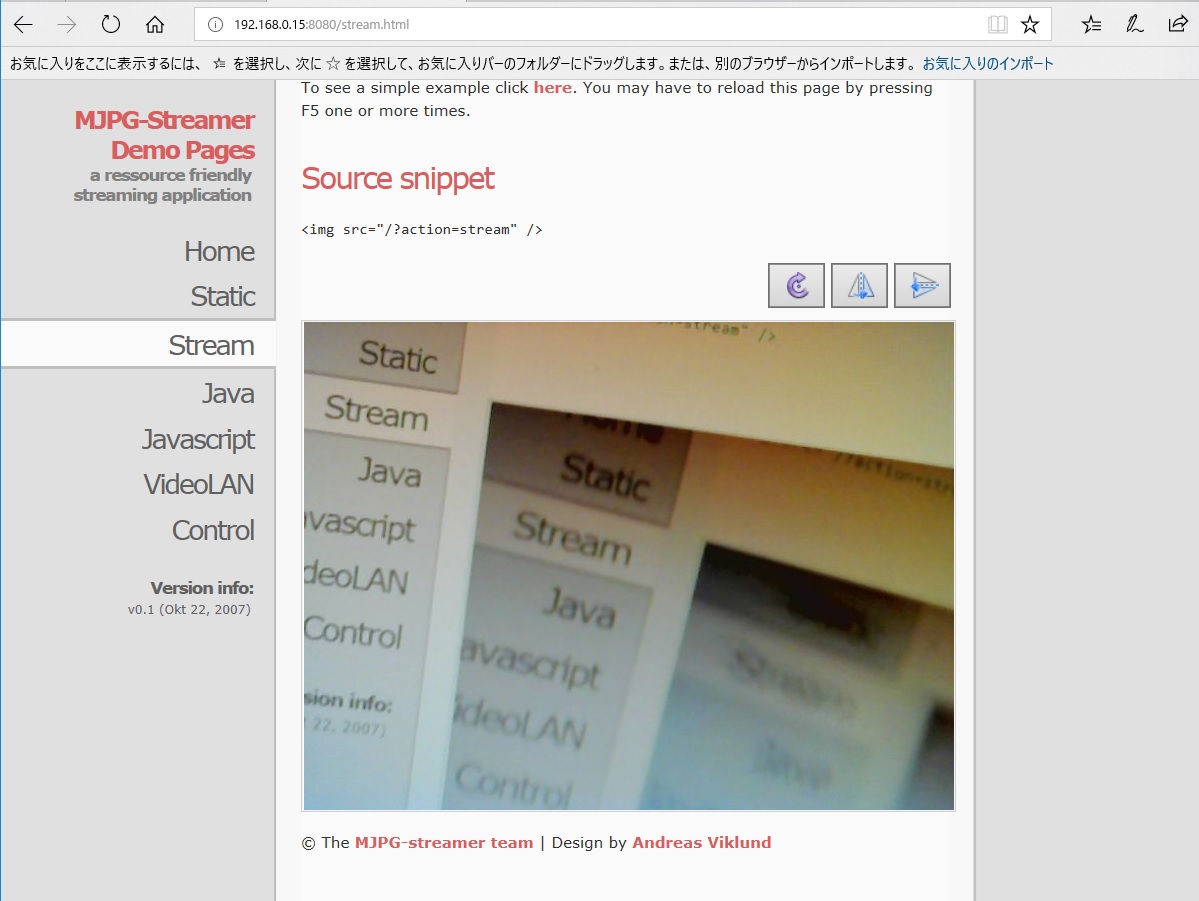Open the favorites hub list
Screen dimensions: 1199x901
(1090, 24)
